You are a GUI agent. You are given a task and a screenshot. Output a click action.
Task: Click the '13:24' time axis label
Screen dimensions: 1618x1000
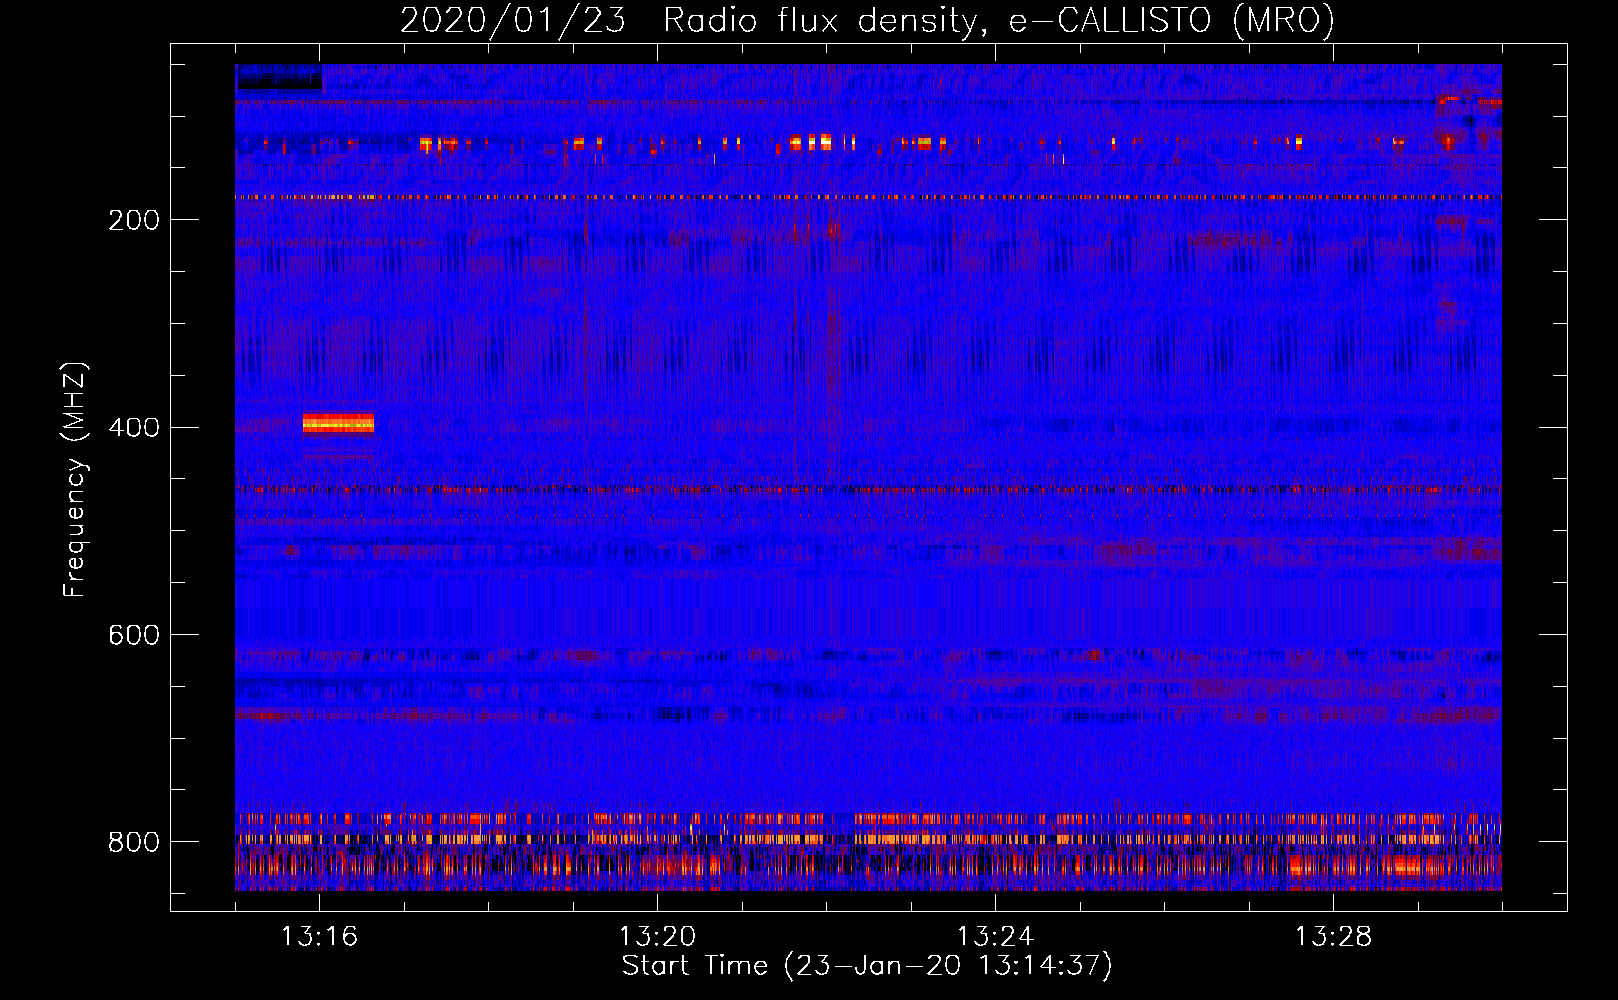995,937
